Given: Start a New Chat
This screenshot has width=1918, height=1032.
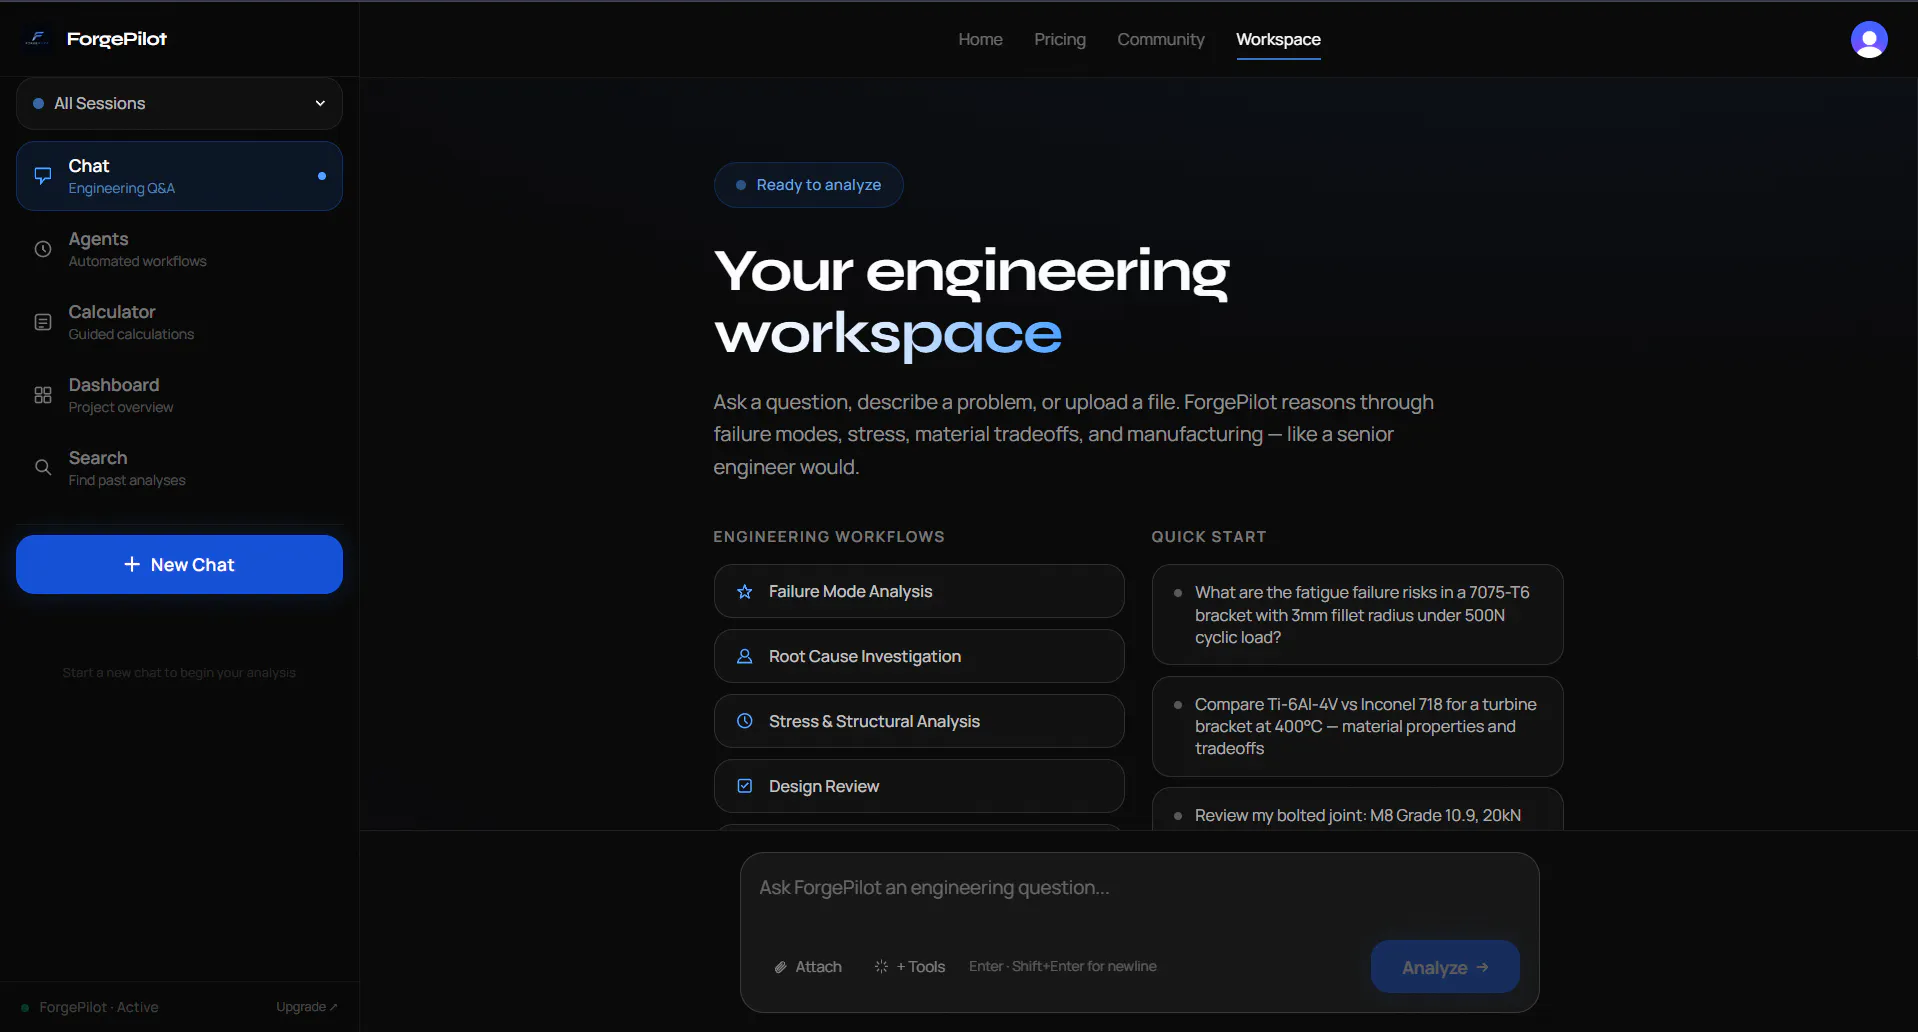Looking at the screenshot, I should pos(179,564).
